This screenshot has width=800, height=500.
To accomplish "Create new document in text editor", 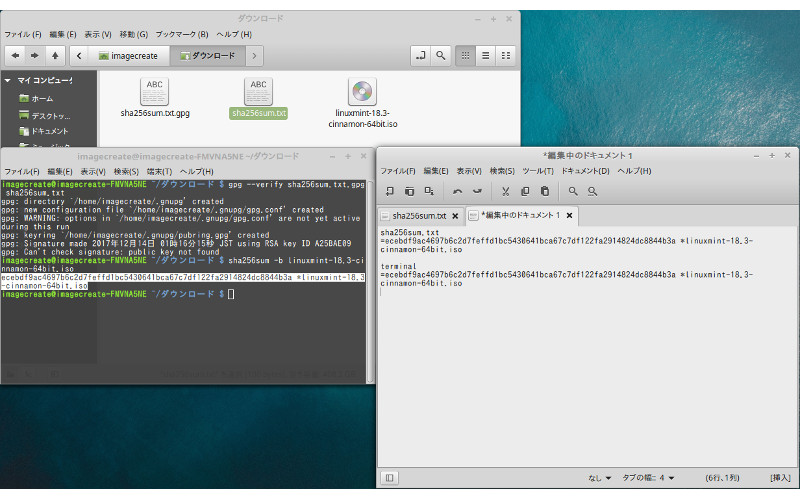I will click(x=390, y=191).
